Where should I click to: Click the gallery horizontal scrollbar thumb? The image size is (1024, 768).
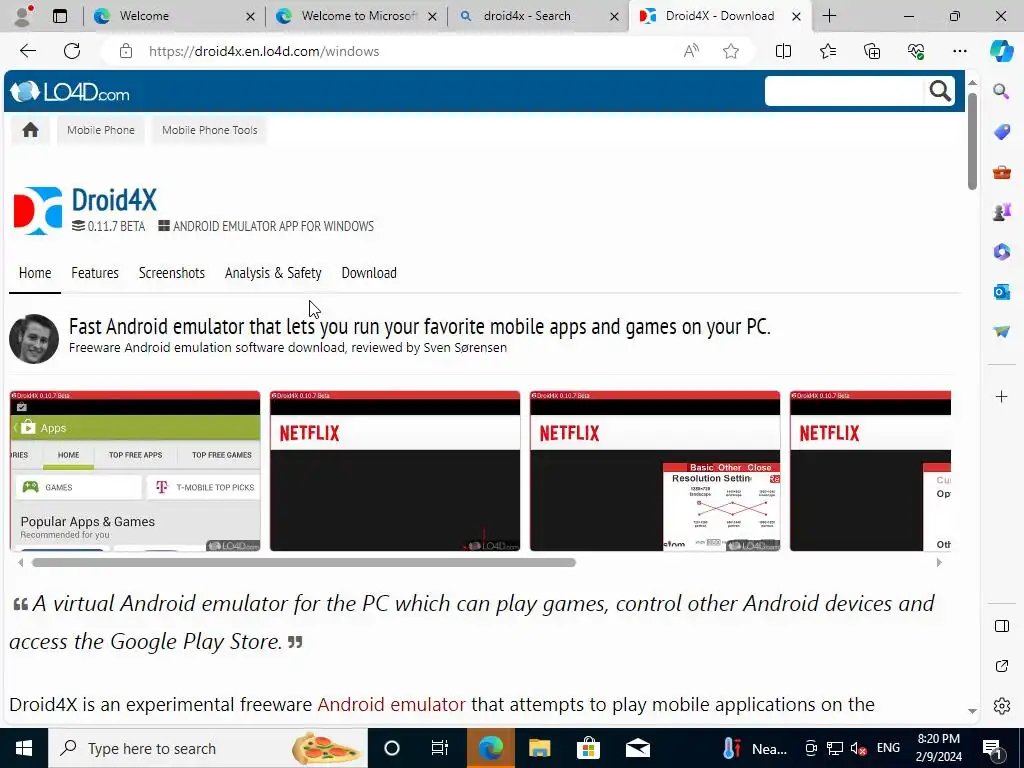pos(304,562)
